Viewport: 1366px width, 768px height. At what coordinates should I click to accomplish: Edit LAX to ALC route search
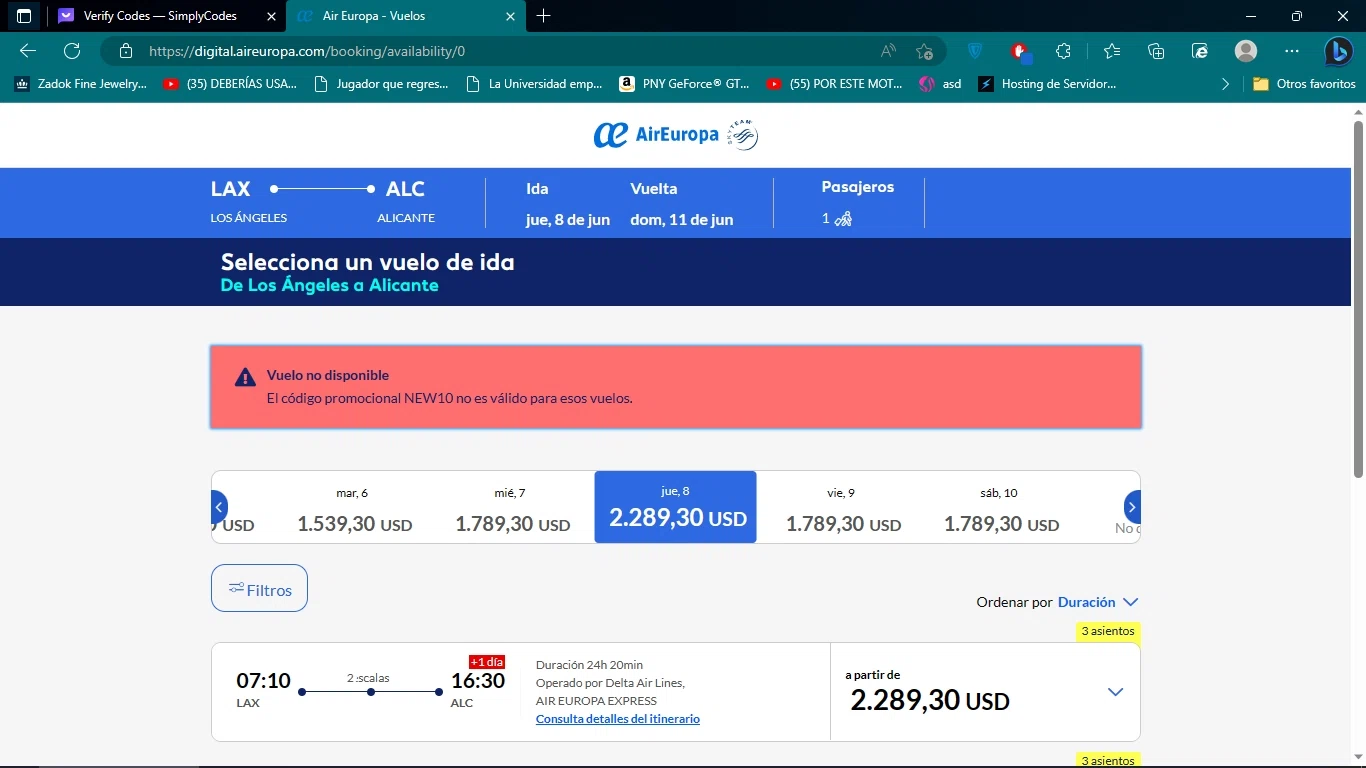(x=323, y=203)
